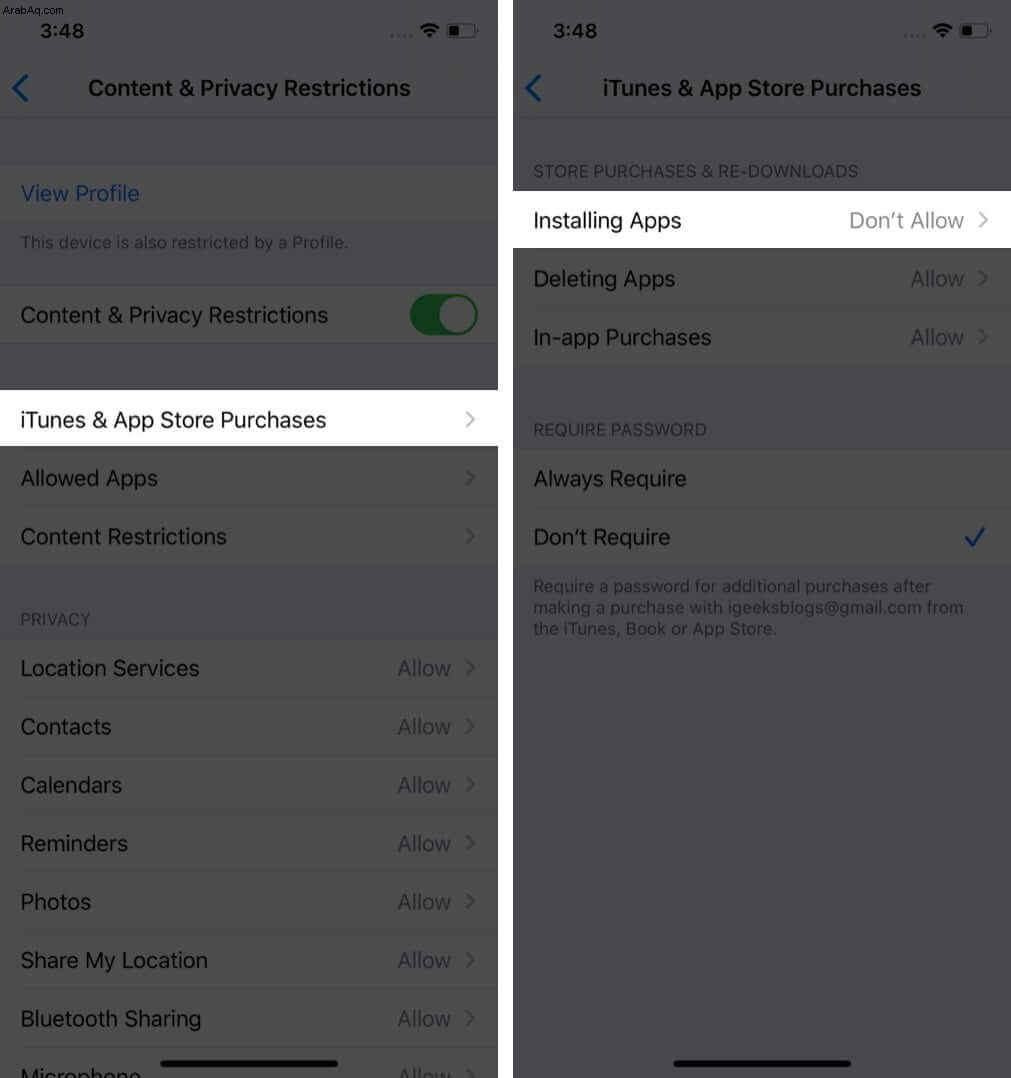The height and width of the screenshot is (1078, 1011).
Task: Tap chevron next to Installing Apps Don't Allow
Action: tap(984, 220)
